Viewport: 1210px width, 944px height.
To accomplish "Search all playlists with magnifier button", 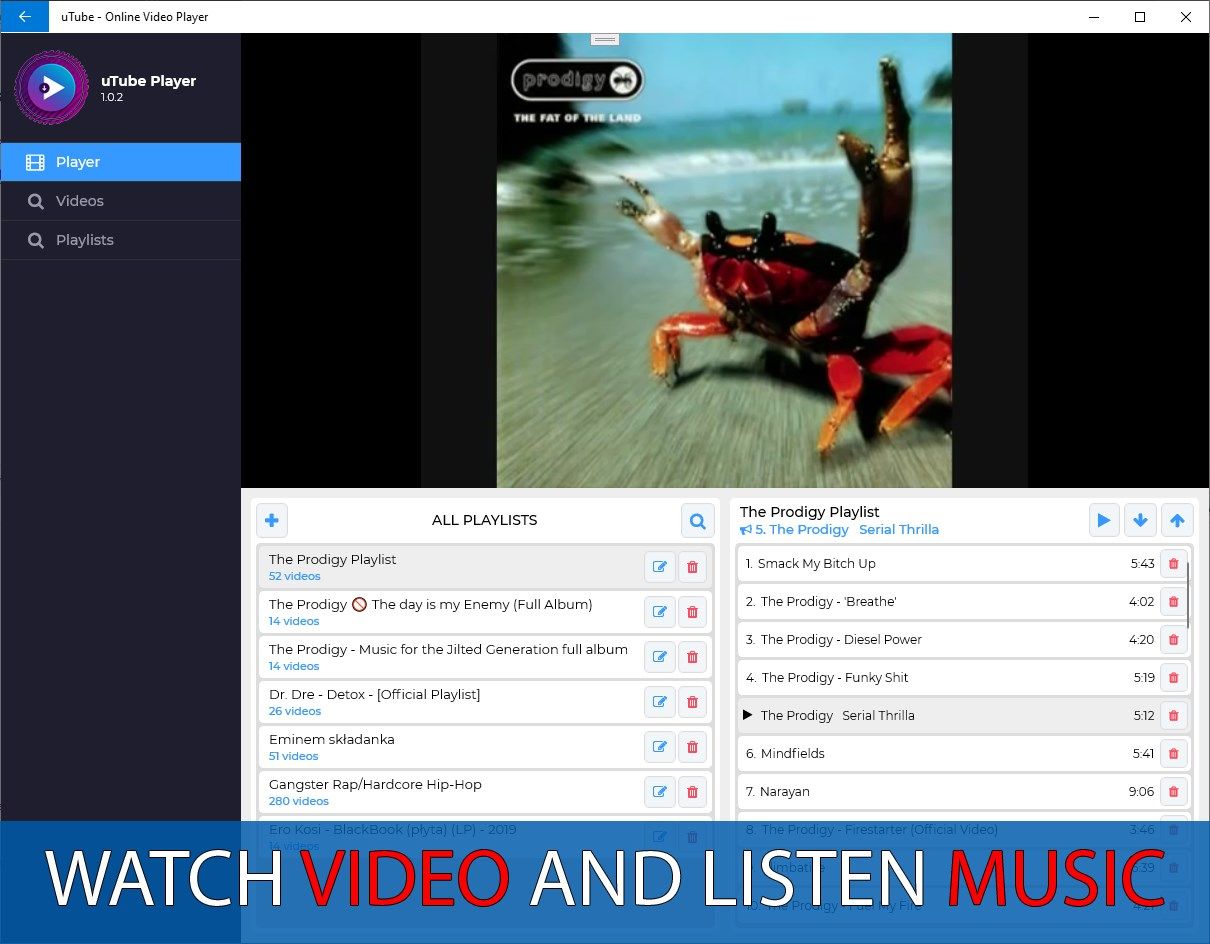I will click(698, 520).
